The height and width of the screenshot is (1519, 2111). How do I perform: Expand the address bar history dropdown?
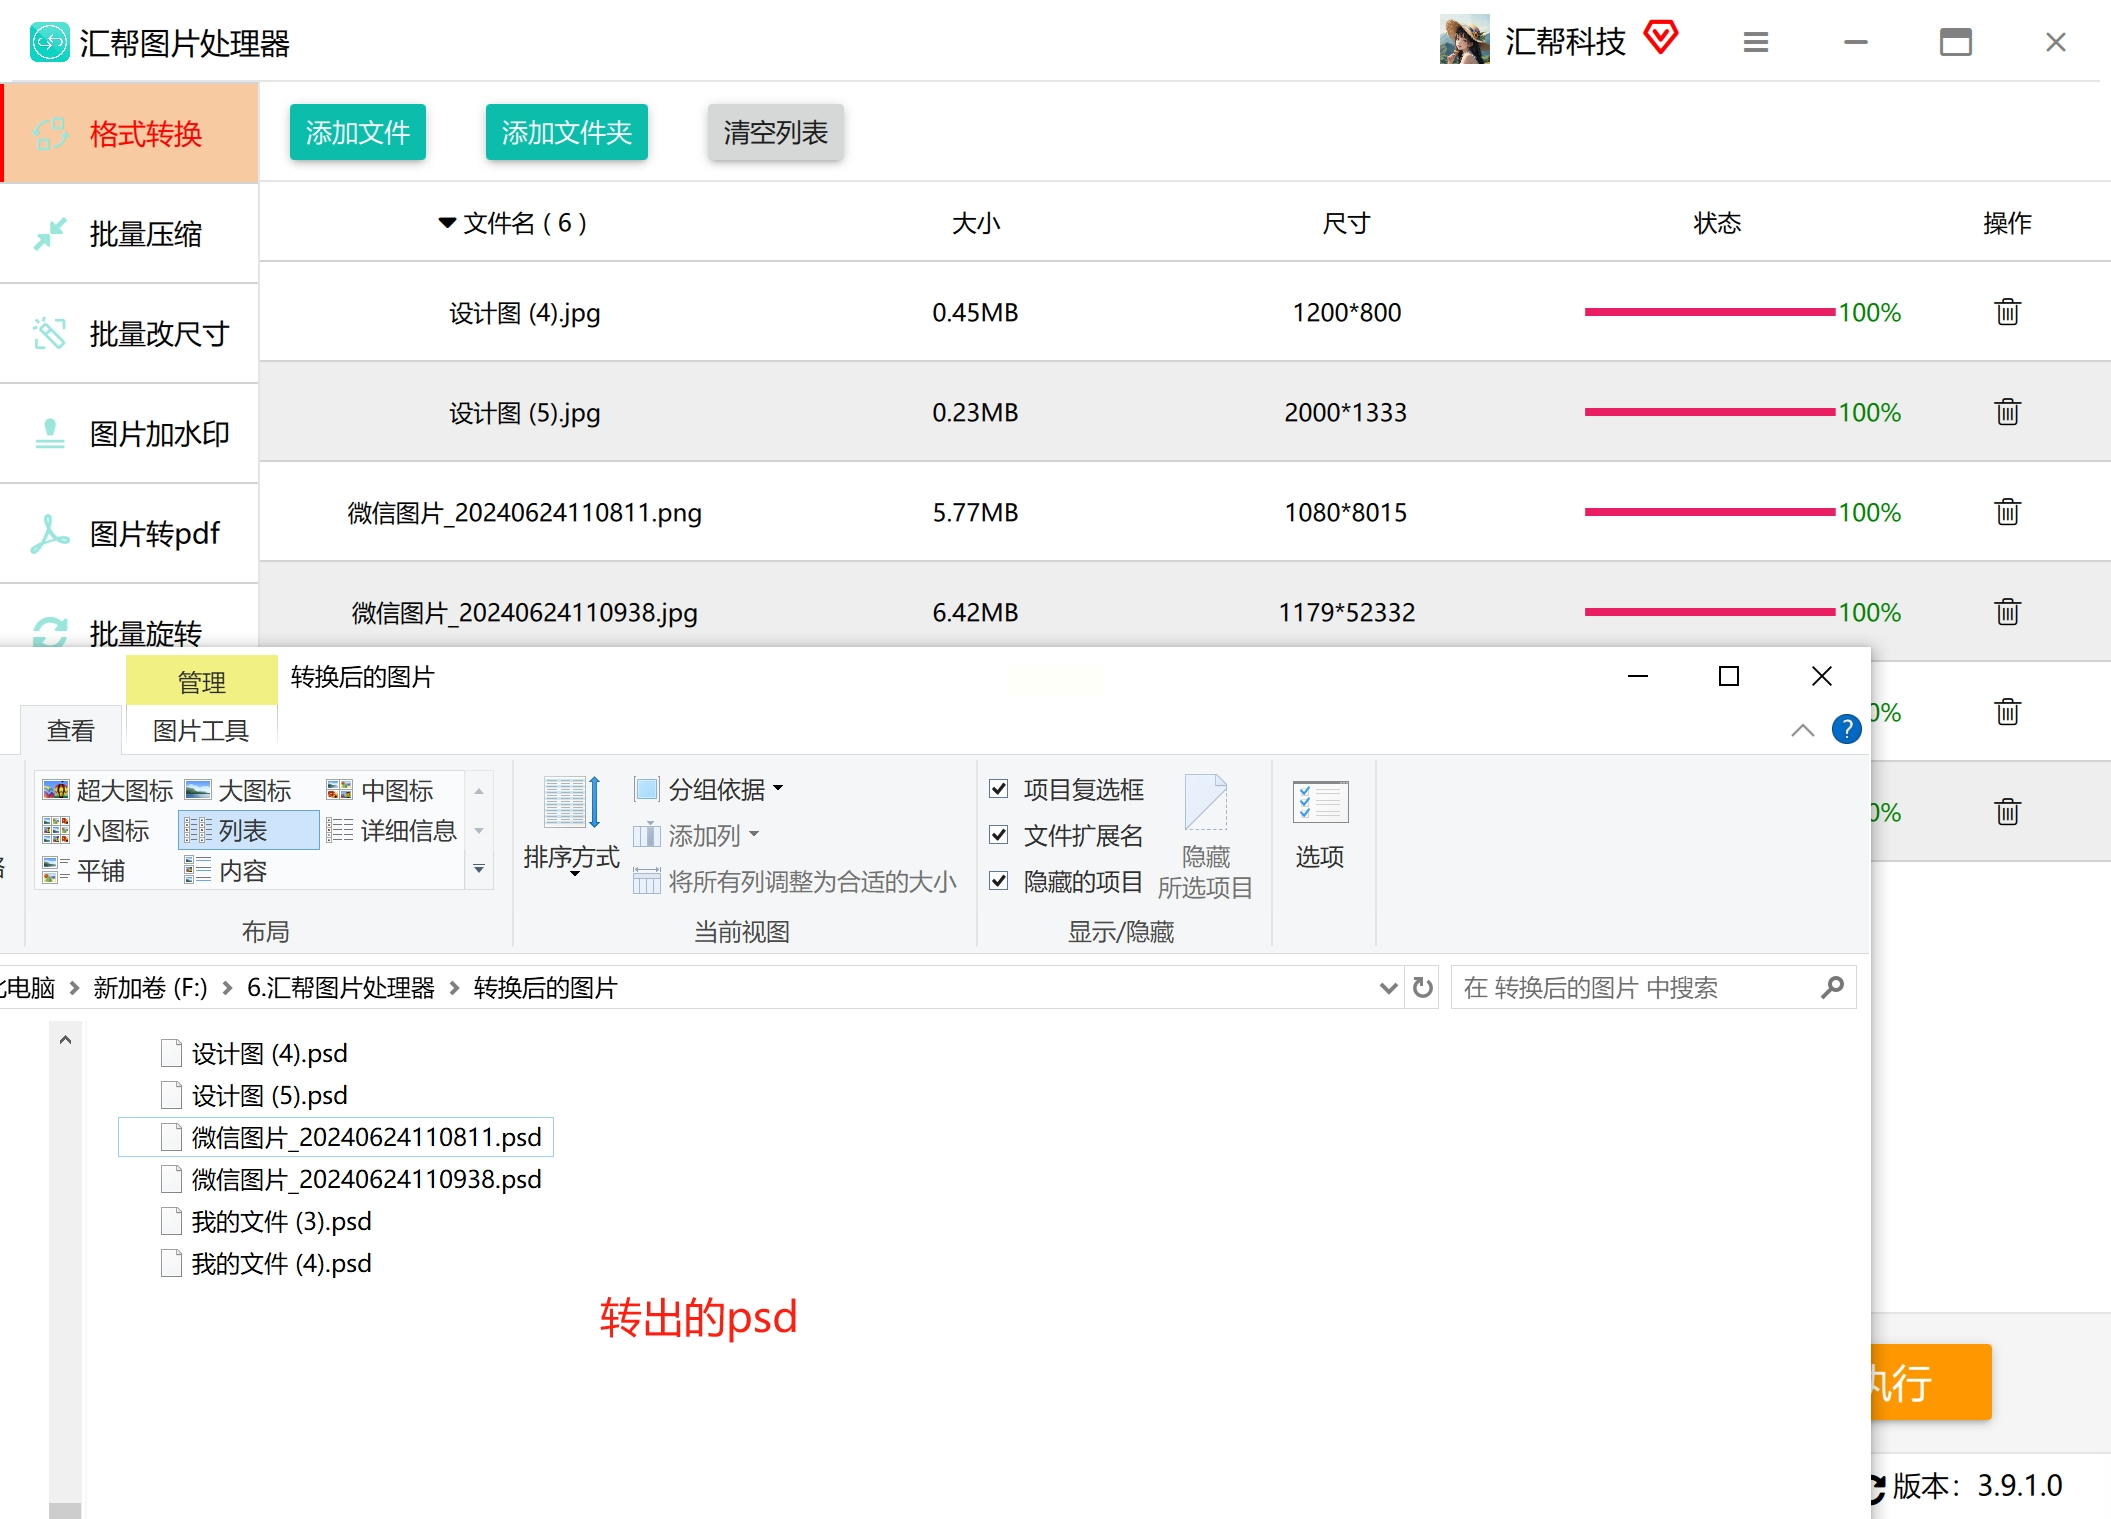(1388, 988)
